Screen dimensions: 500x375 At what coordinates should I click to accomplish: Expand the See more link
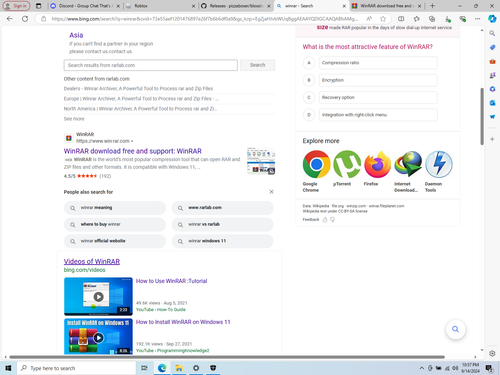point(74,119)
